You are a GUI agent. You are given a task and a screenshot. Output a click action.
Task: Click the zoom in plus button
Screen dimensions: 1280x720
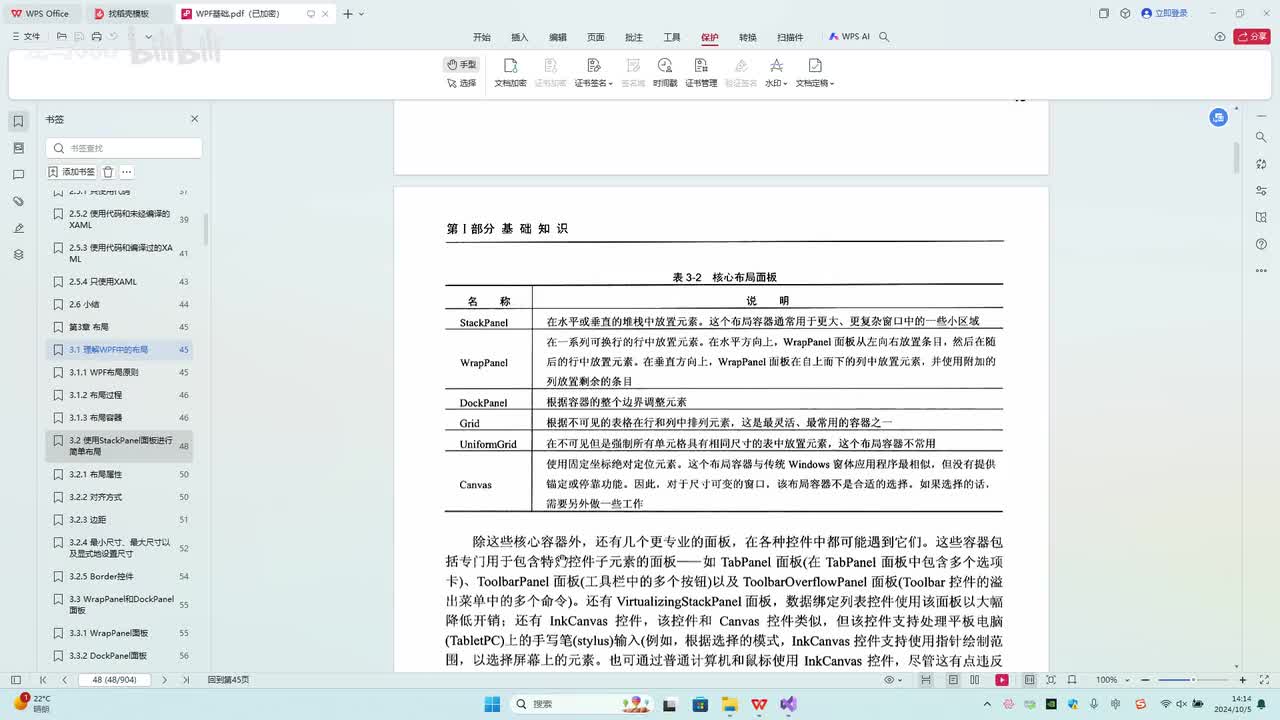tap(1243, 680)
